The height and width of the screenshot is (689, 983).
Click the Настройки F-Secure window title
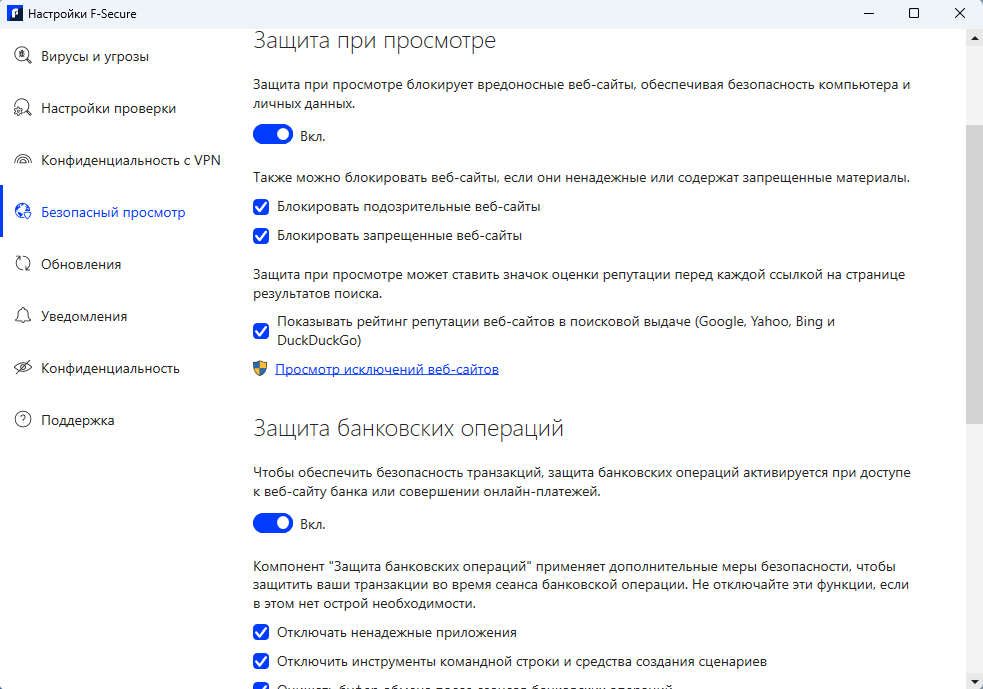(x=82, y=14)
